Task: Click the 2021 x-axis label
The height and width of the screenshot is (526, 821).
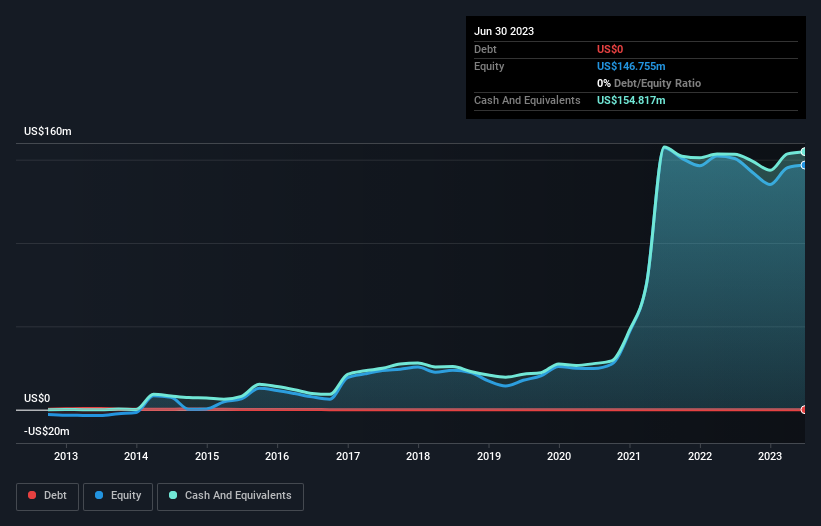Action: pyautogui.click(x=629, y=456)
